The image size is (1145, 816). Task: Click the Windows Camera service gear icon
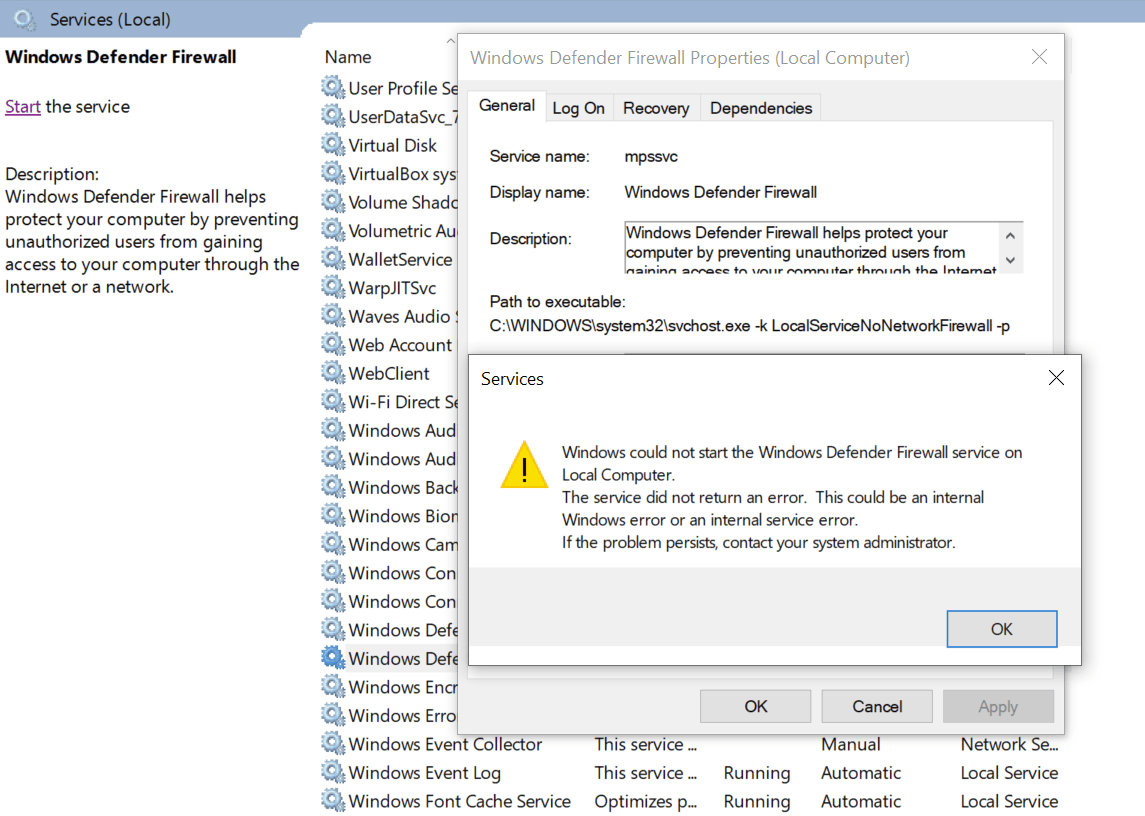click(x=333, y=544)
